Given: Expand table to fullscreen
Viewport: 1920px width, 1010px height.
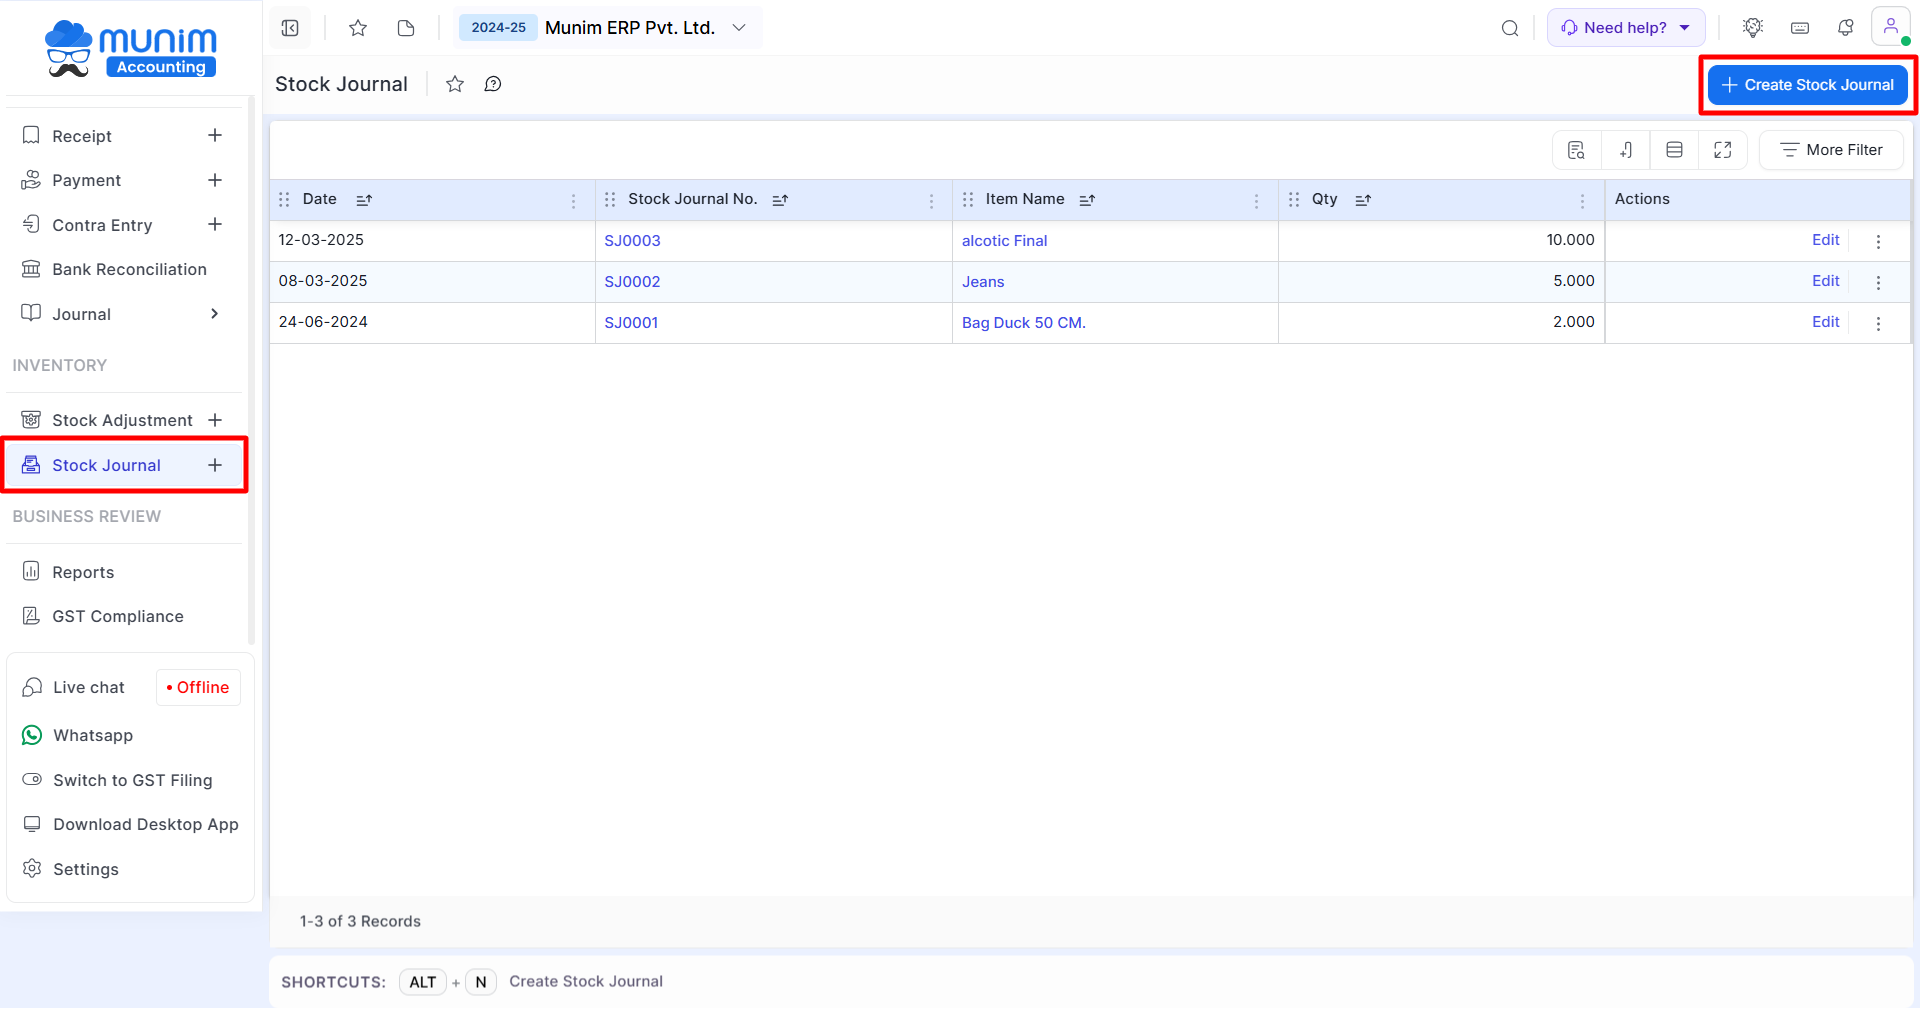Looking at the screenshot, I should click(x=1723, y=150).
